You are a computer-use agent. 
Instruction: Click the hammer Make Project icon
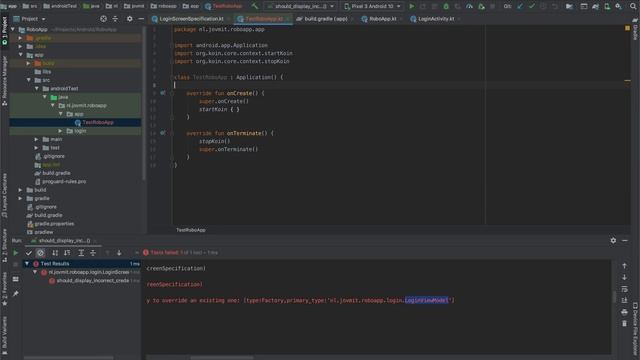pos(255,6)
